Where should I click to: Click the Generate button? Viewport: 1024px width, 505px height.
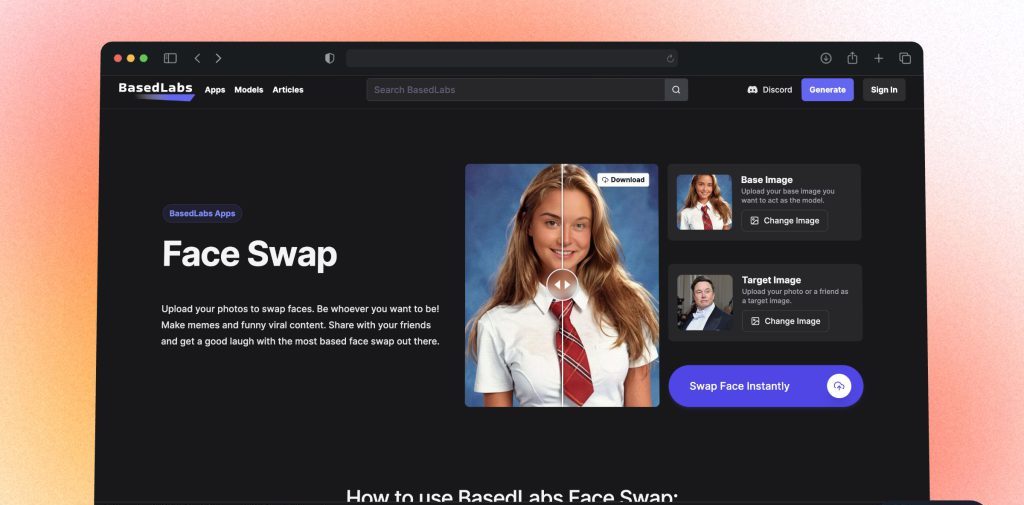(x=827, y=90)
